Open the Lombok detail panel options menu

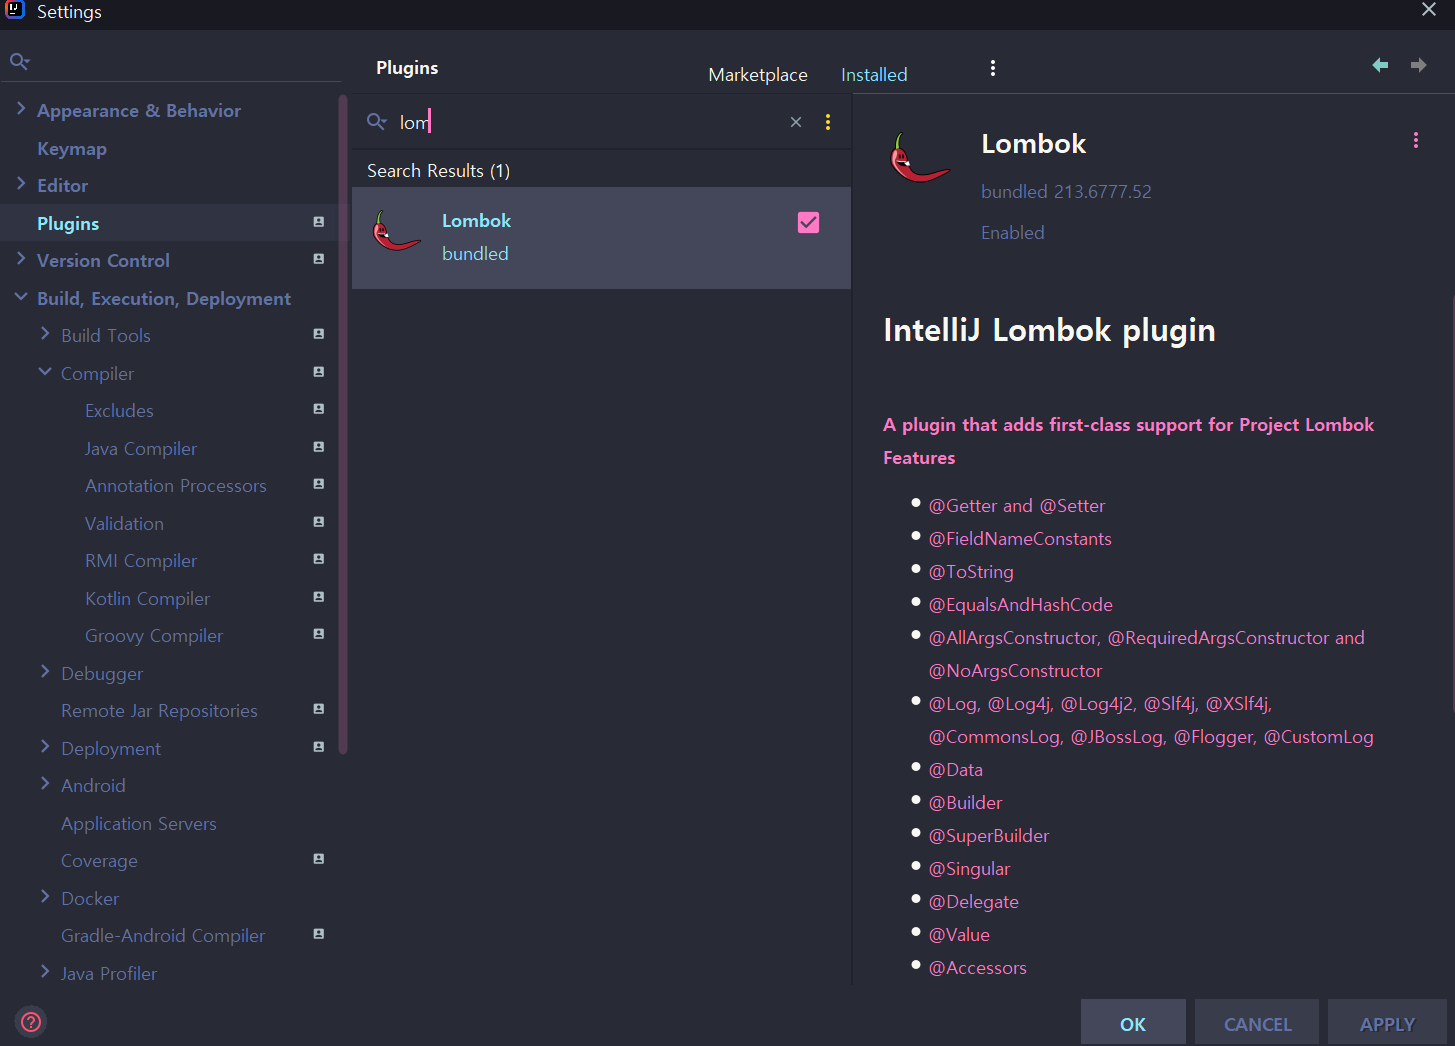click(x=1416, y=140)
